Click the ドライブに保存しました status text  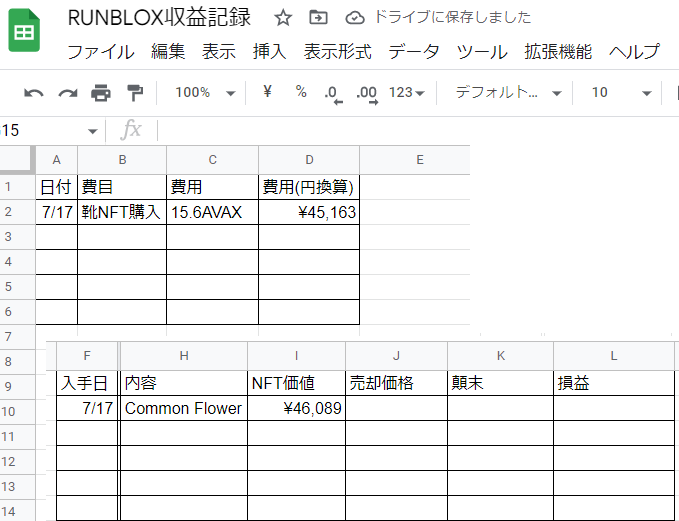pyautogui.click(x=453, y=17)
